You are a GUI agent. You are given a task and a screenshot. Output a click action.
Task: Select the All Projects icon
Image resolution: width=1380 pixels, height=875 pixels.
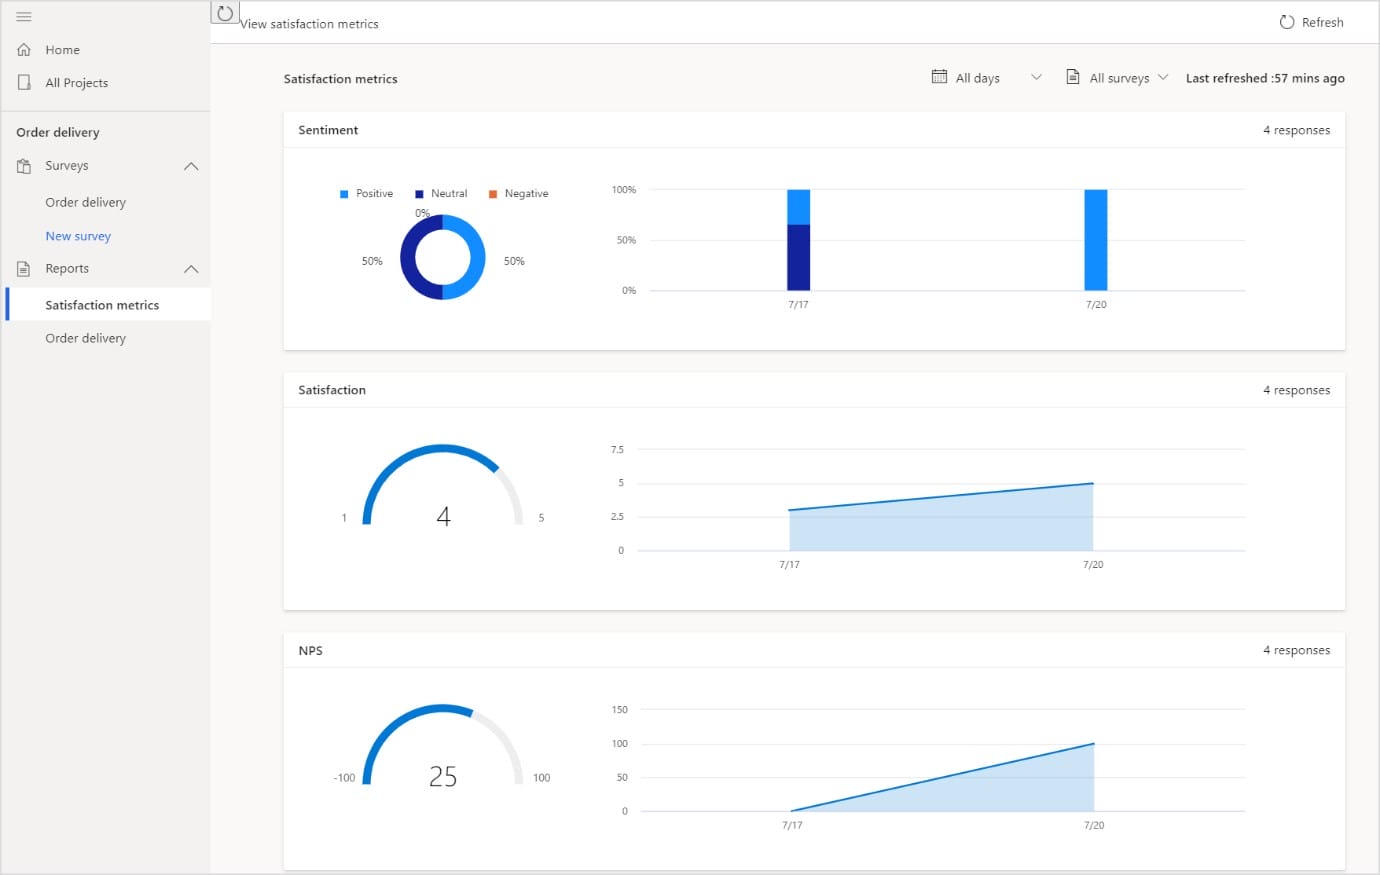click(x=24, y=82)
